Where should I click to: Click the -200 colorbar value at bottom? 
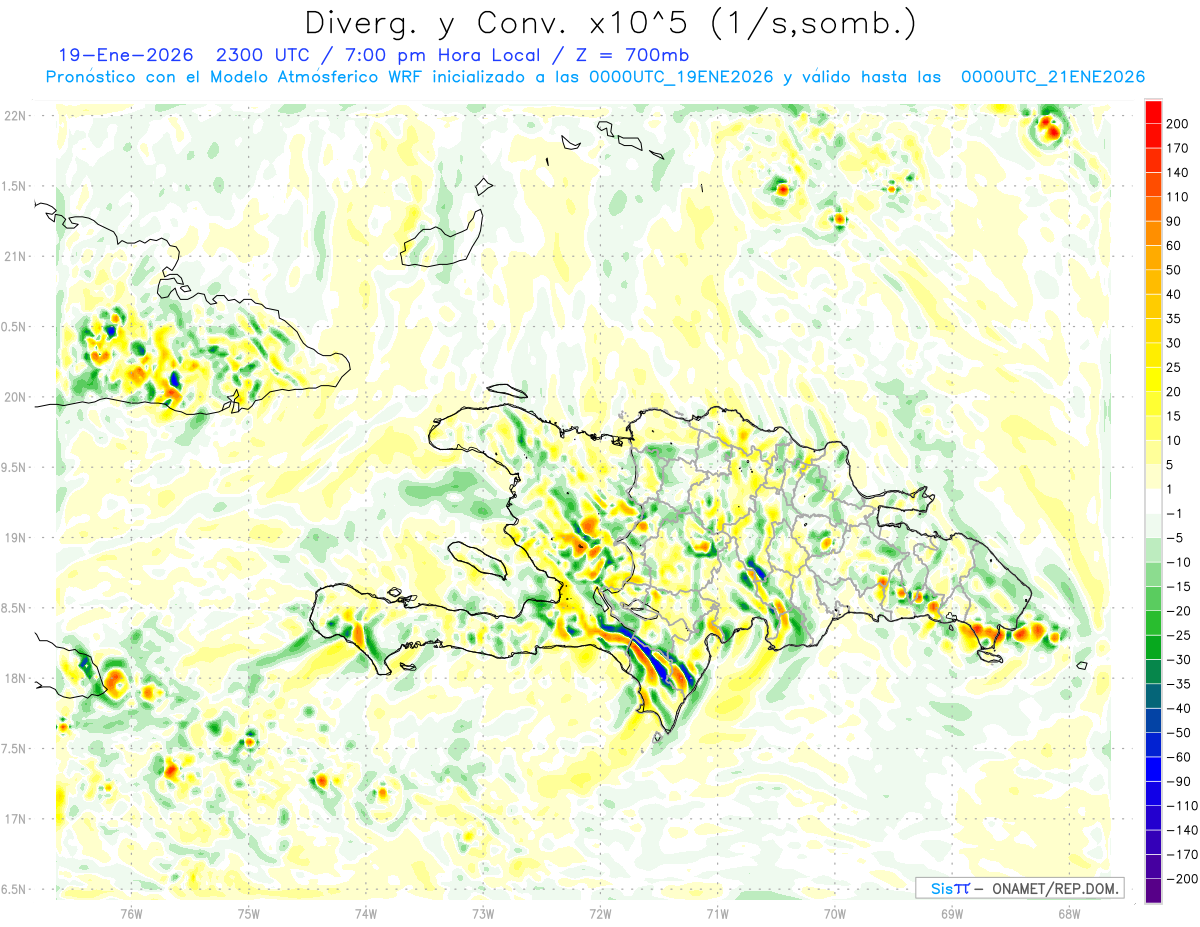click(1183, 879)
